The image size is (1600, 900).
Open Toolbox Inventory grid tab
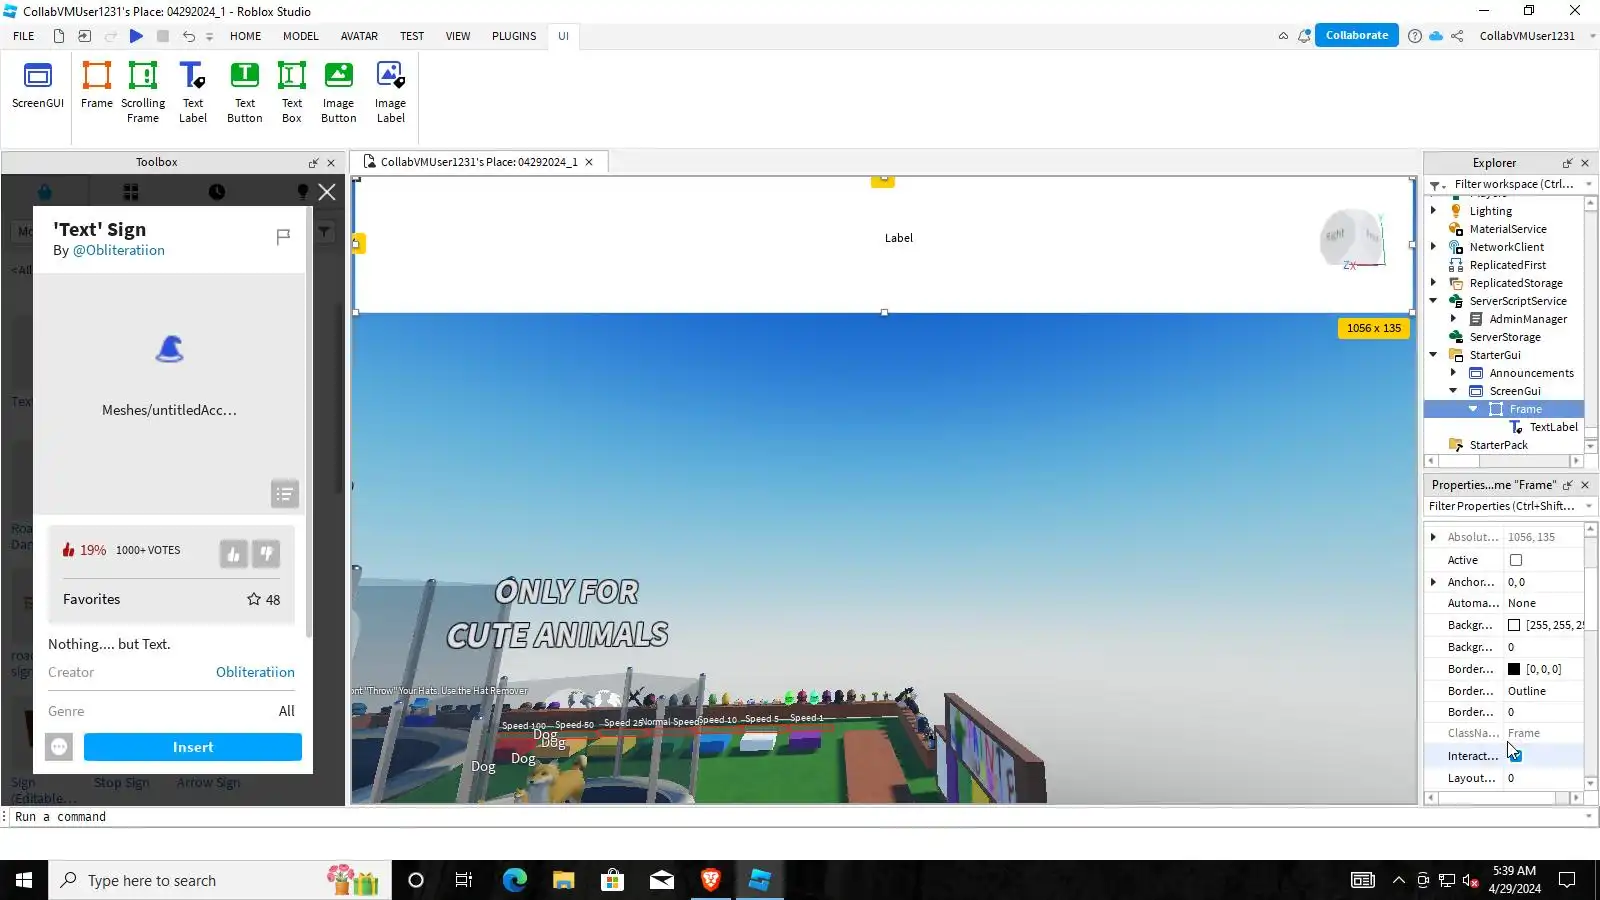[131, 192]
